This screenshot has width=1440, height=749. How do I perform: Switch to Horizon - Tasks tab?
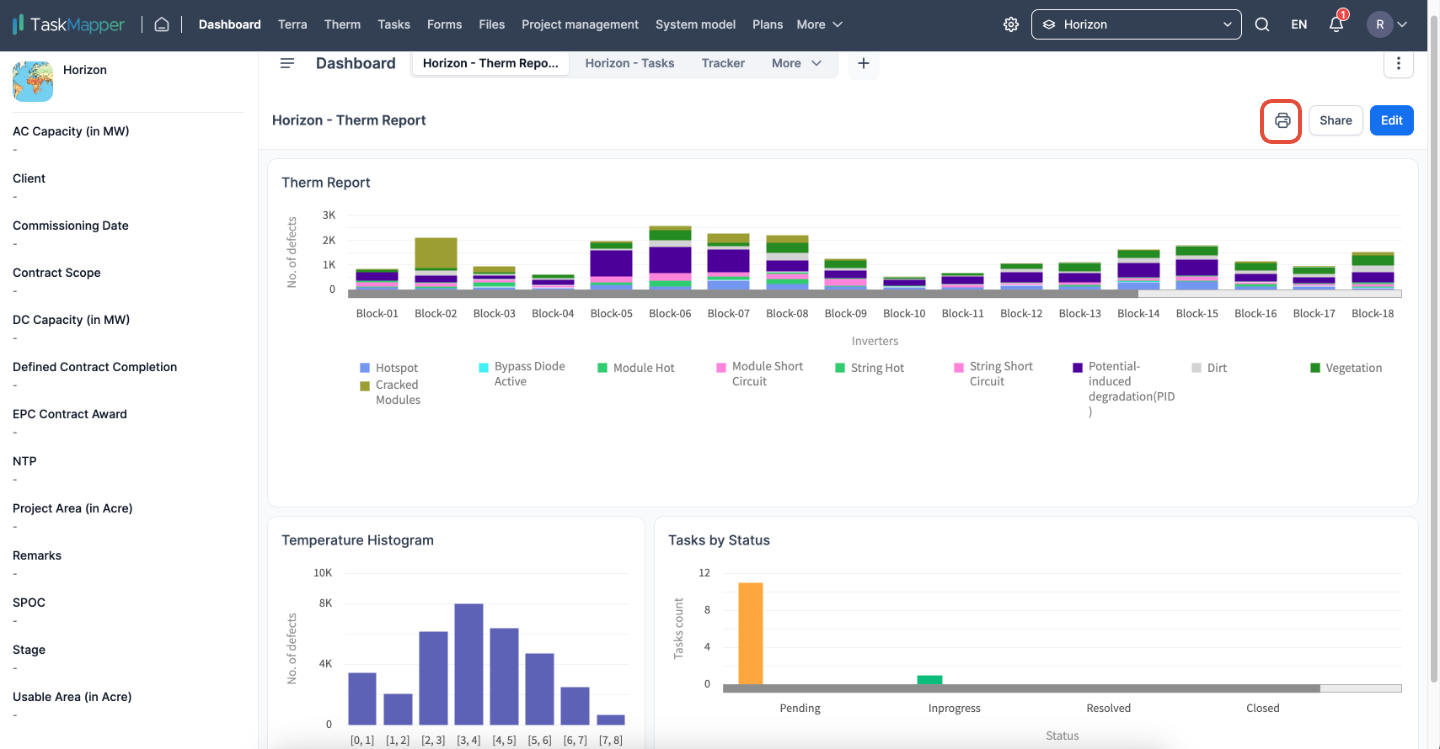(630, 63)
